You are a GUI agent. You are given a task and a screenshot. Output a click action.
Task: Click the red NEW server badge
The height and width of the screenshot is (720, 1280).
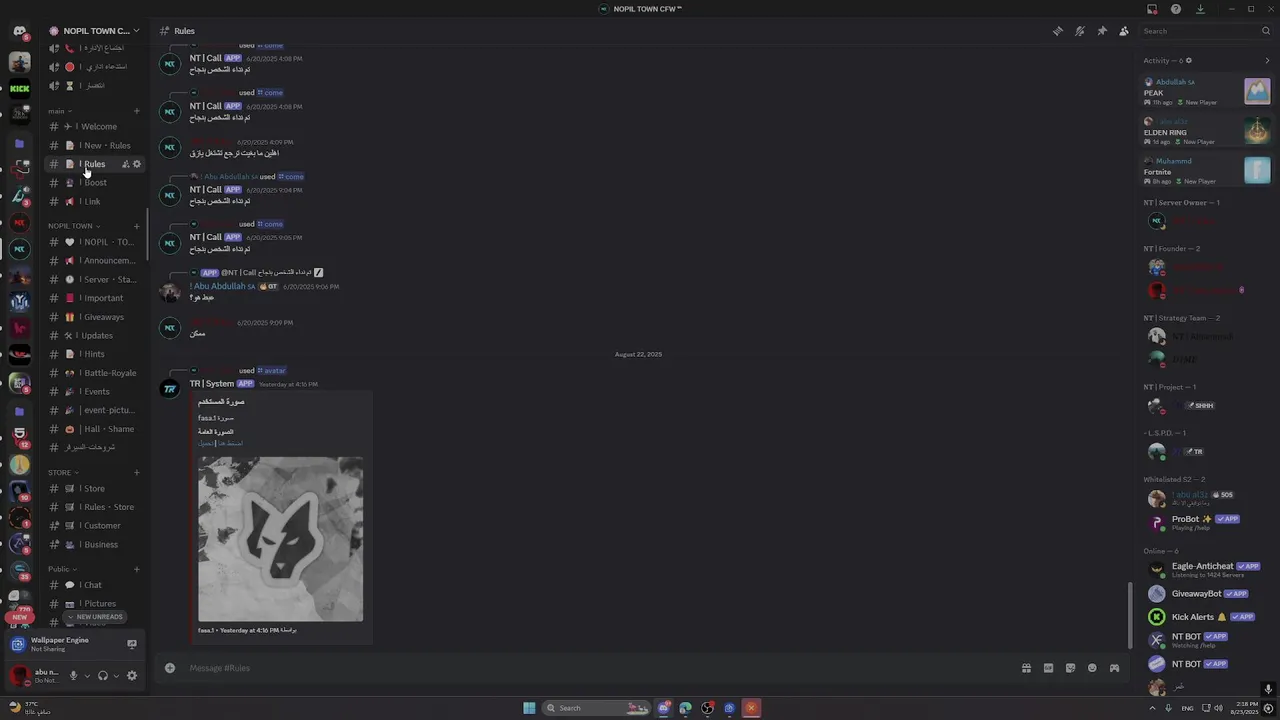[19, 617]
